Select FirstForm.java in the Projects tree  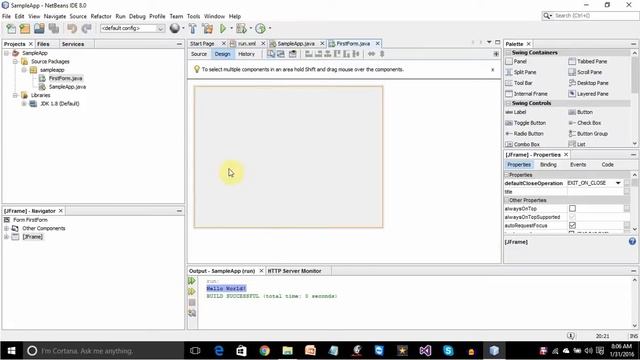(x=65, y=78)
